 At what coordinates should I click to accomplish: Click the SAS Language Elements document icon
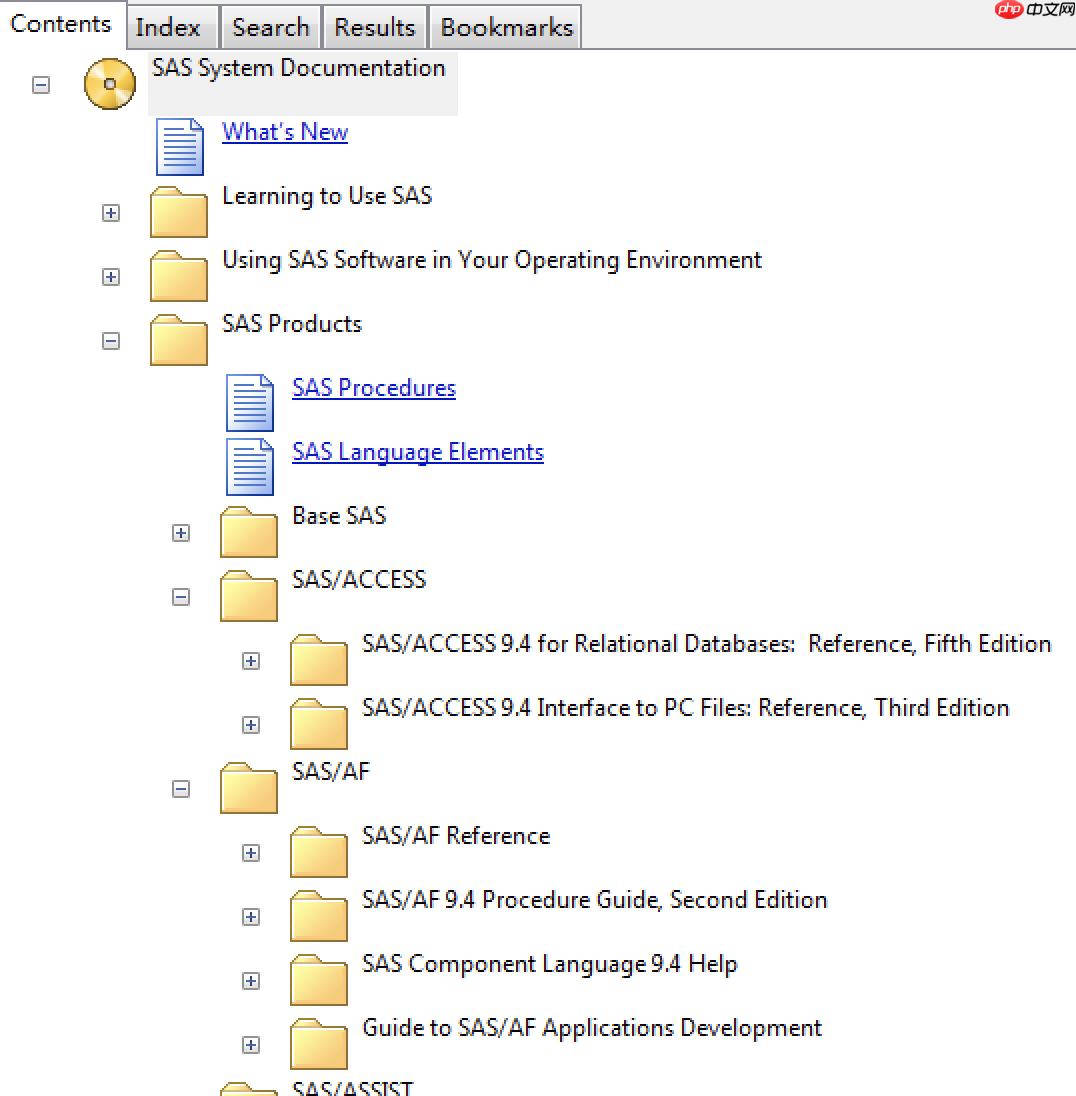250,467
